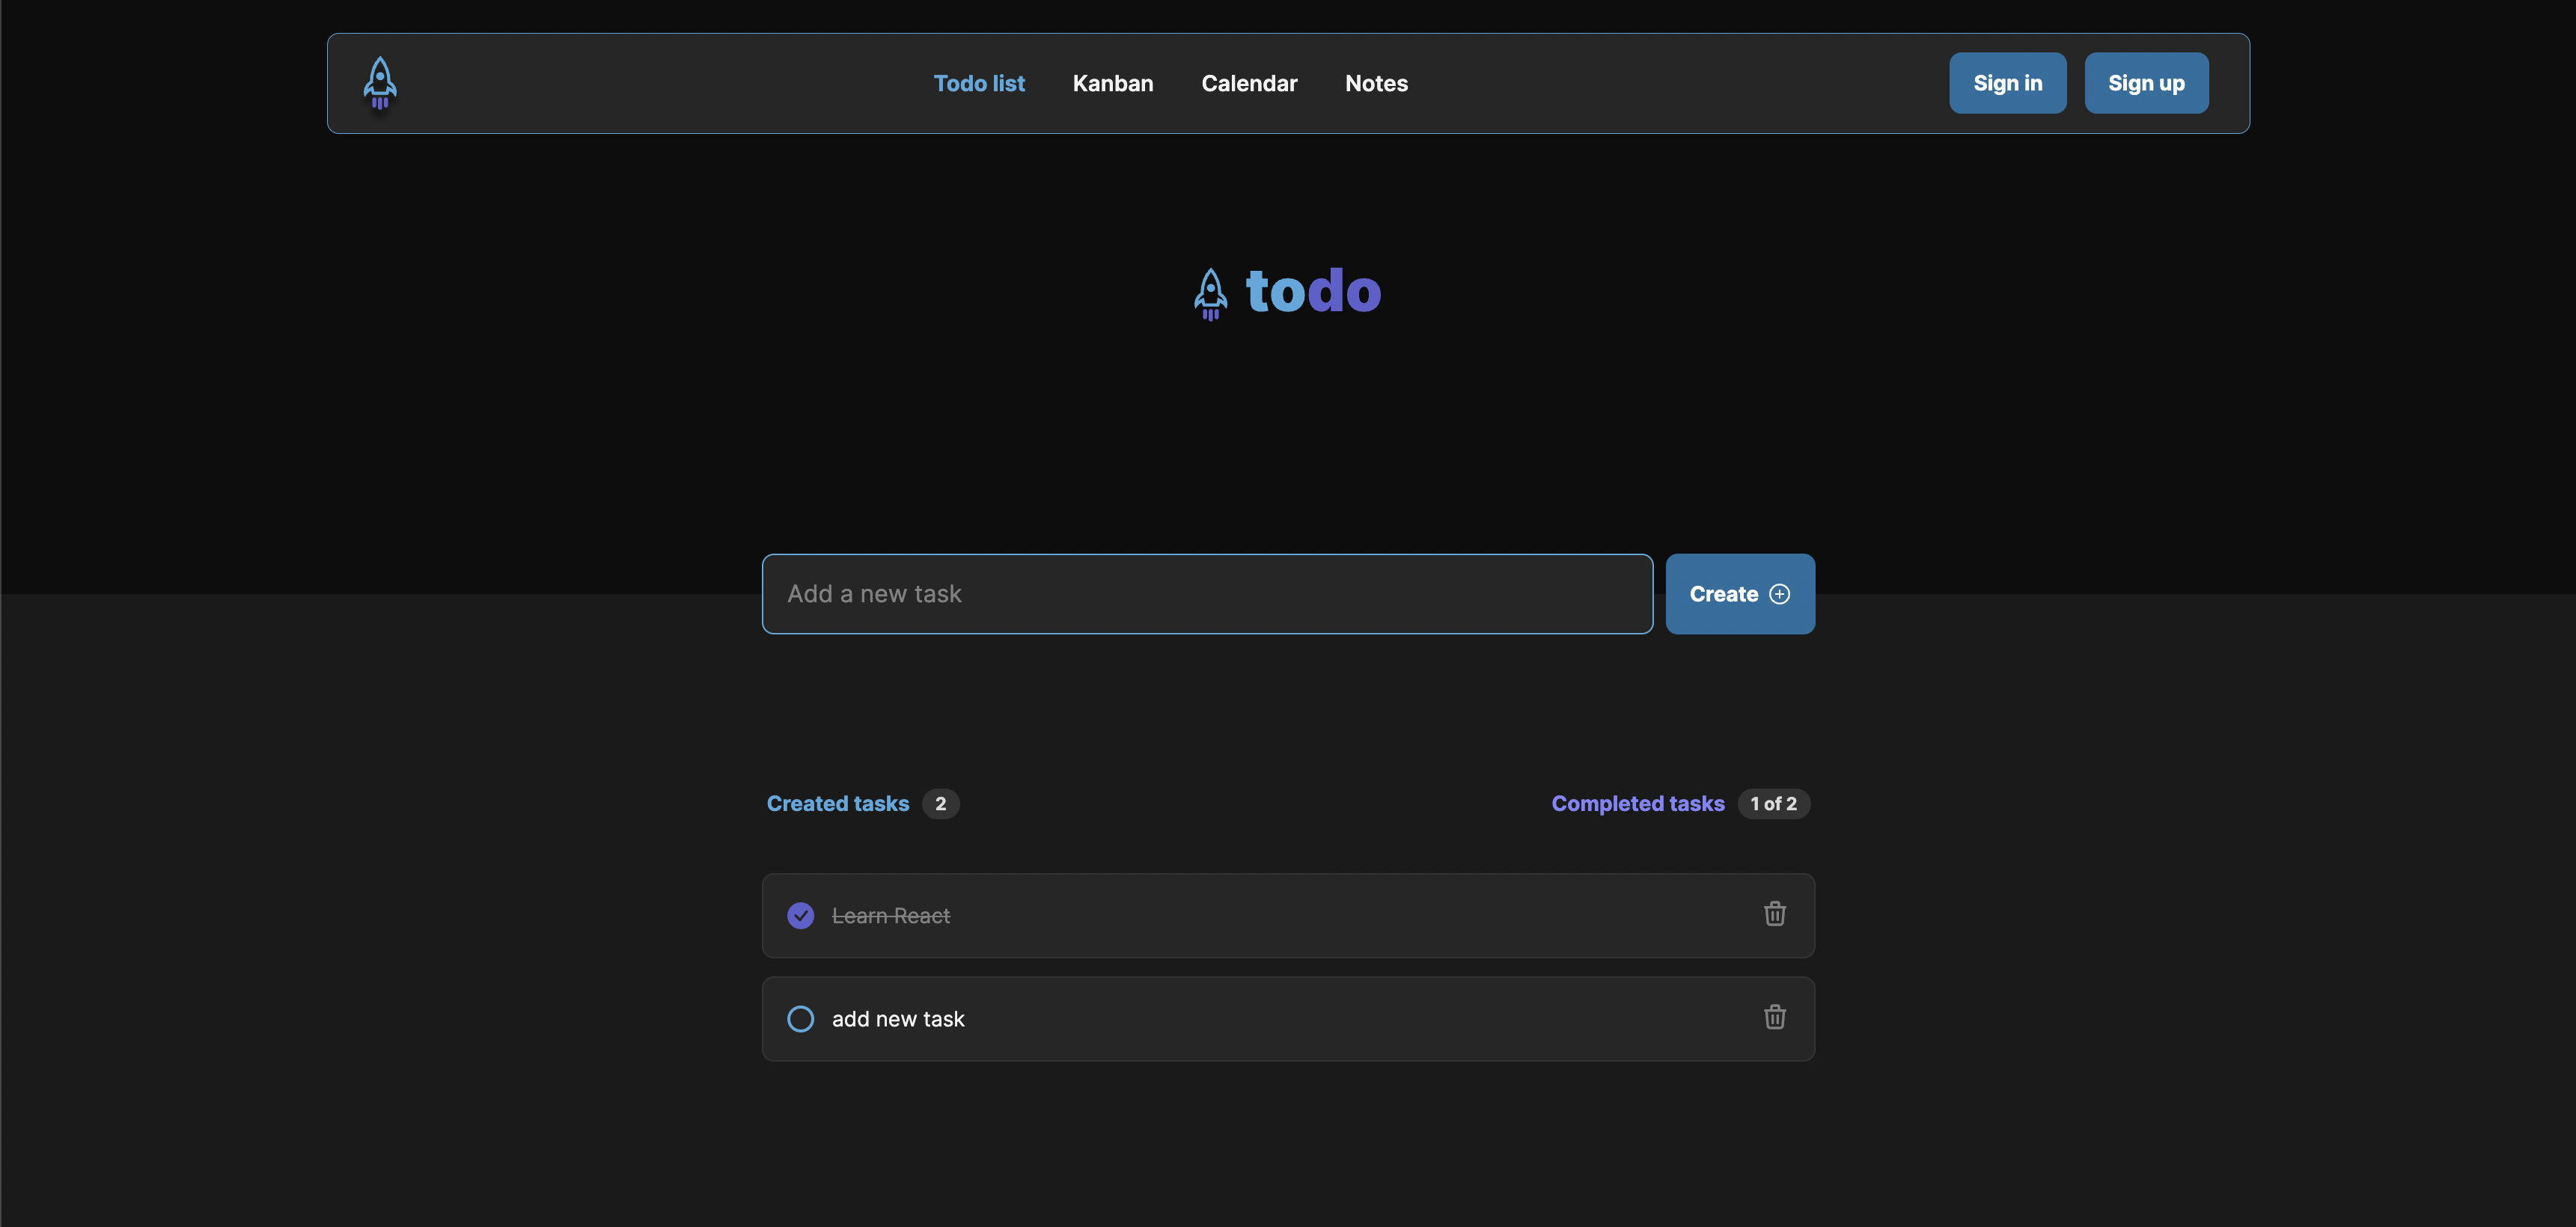Viewport: 2576px width, 1227px height.
Task: Click the Sign up button
Action: [2146, 83]
